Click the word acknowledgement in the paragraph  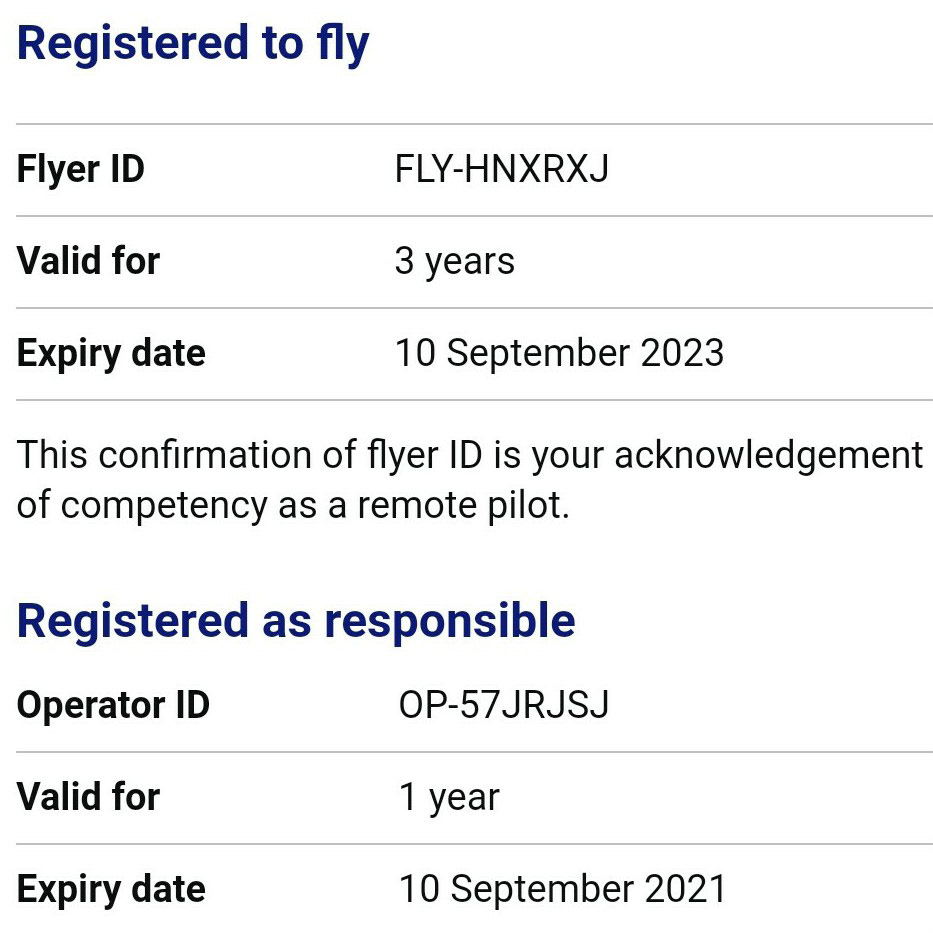tap(769, 456)
